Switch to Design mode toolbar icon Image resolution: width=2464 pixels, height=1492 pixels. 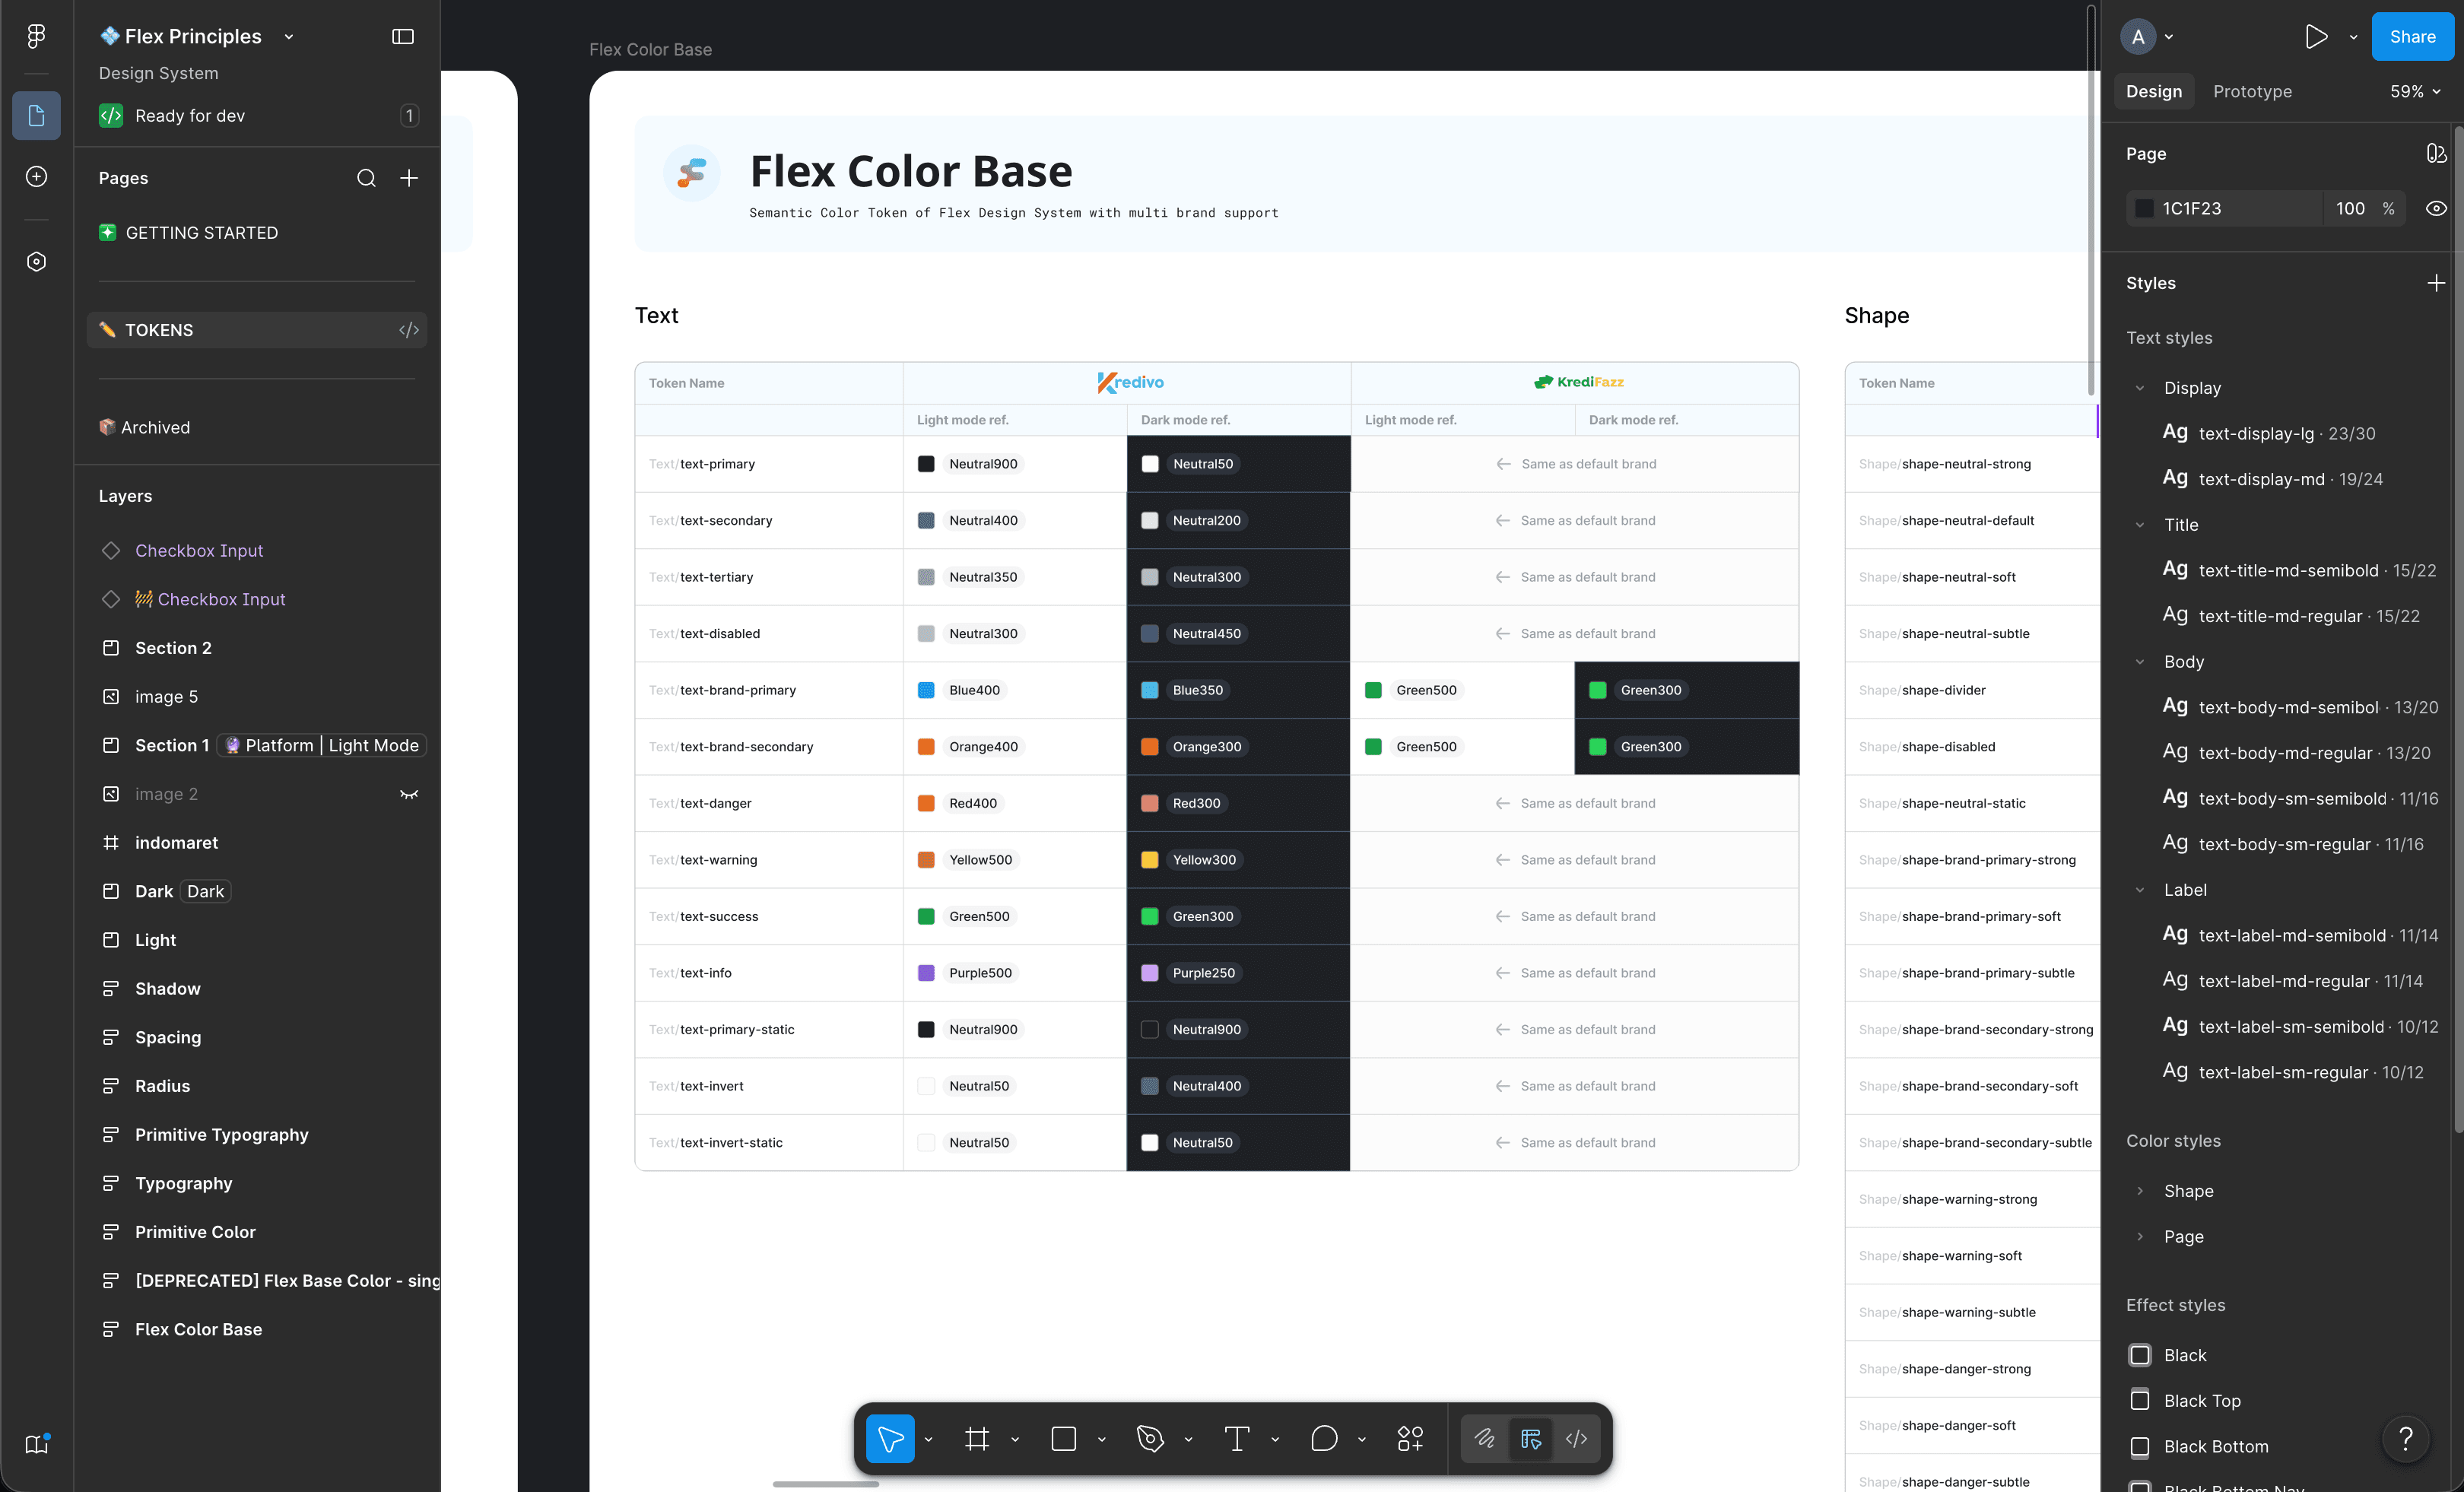click(x=1531, y=1439)
